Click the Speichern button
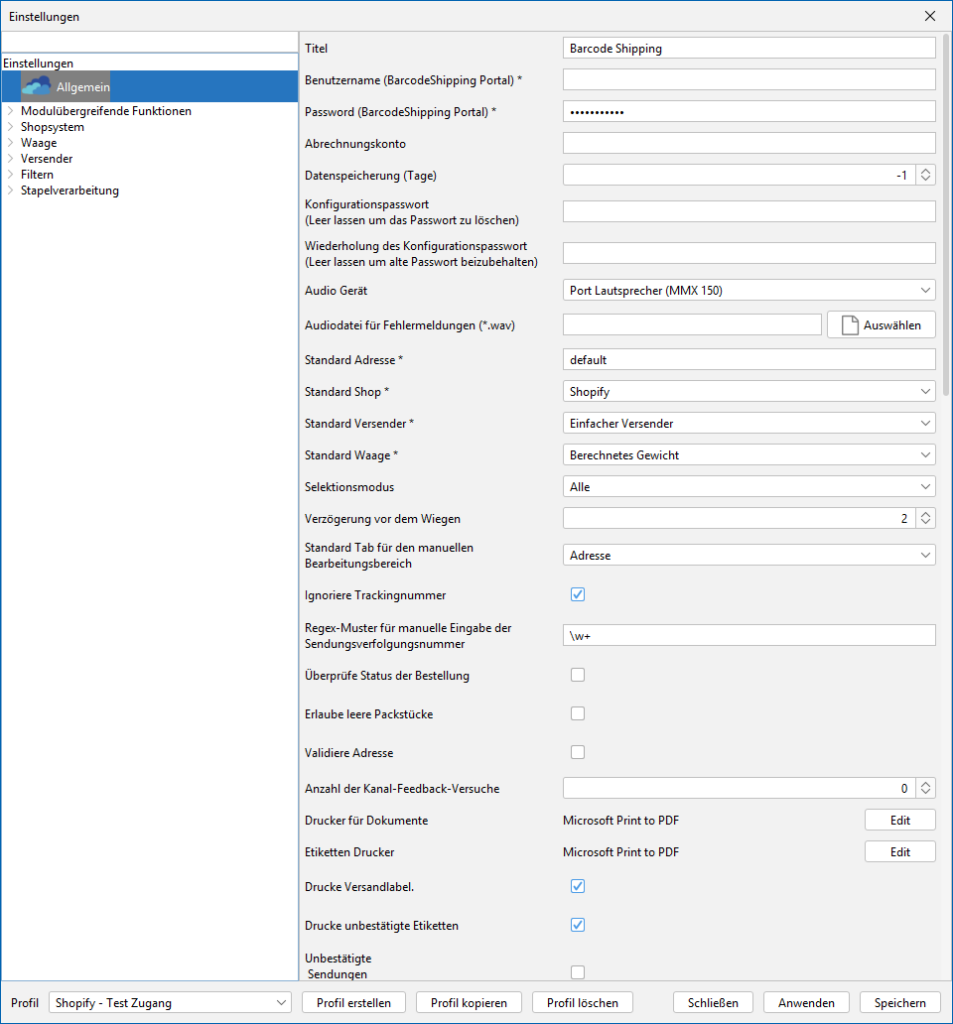Screen dimensions: 953x1024 pos(899,1003)
